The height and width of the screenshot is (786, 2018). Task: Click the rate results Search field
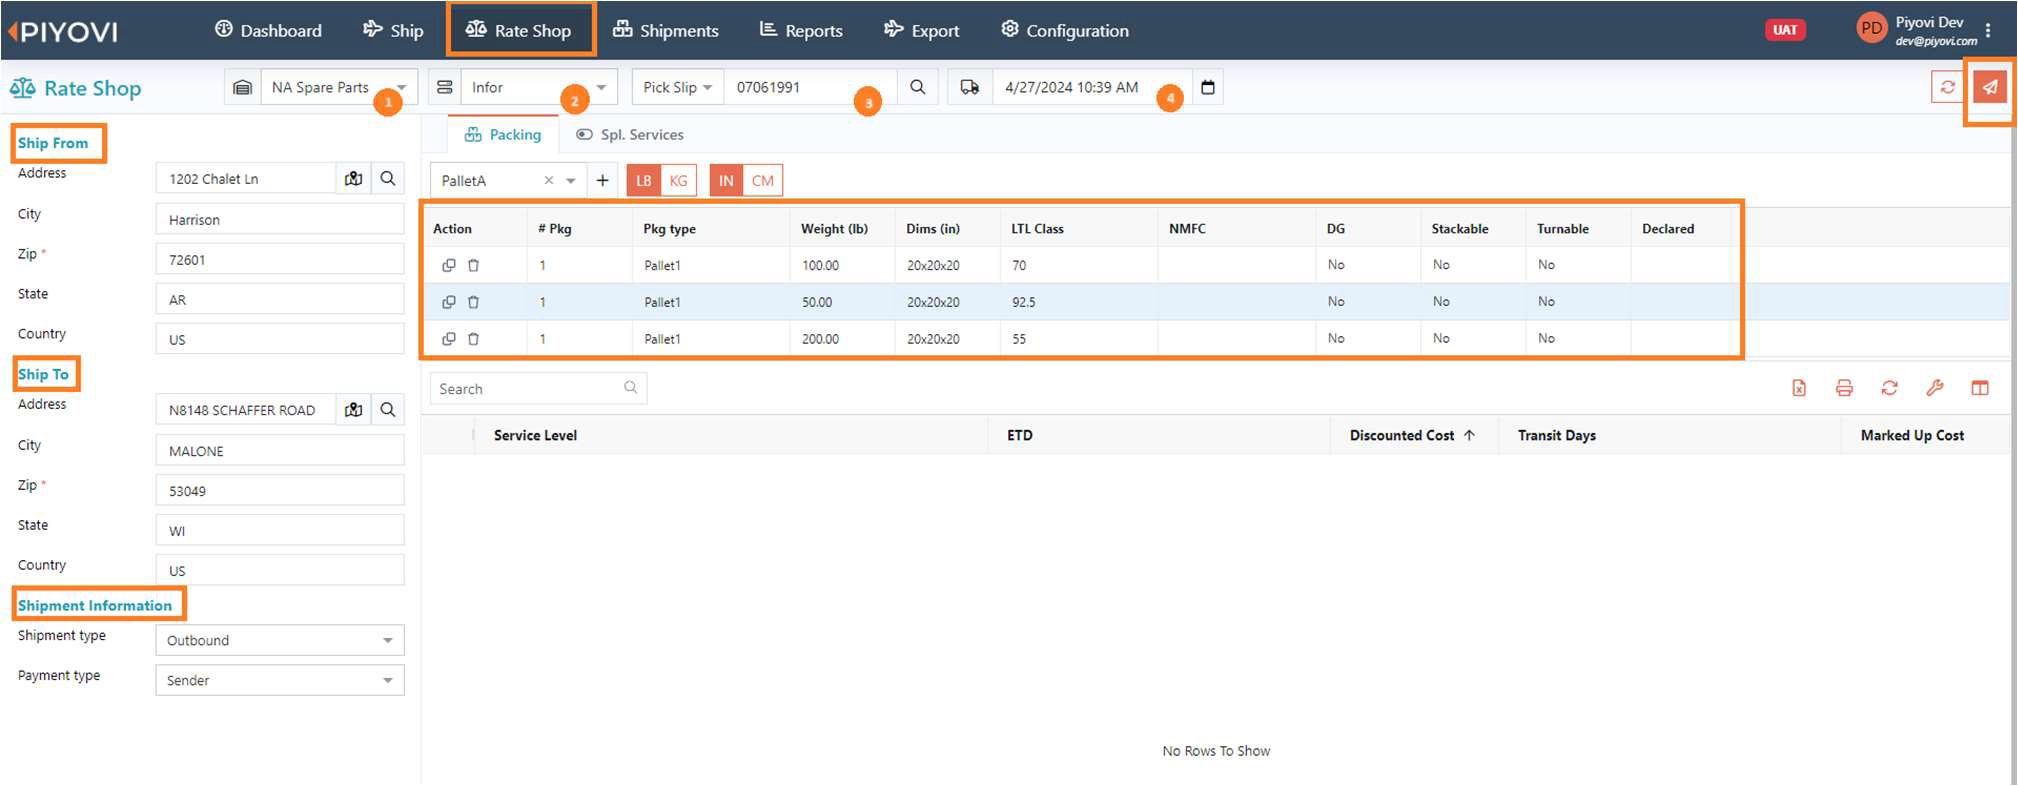[530, 389]
